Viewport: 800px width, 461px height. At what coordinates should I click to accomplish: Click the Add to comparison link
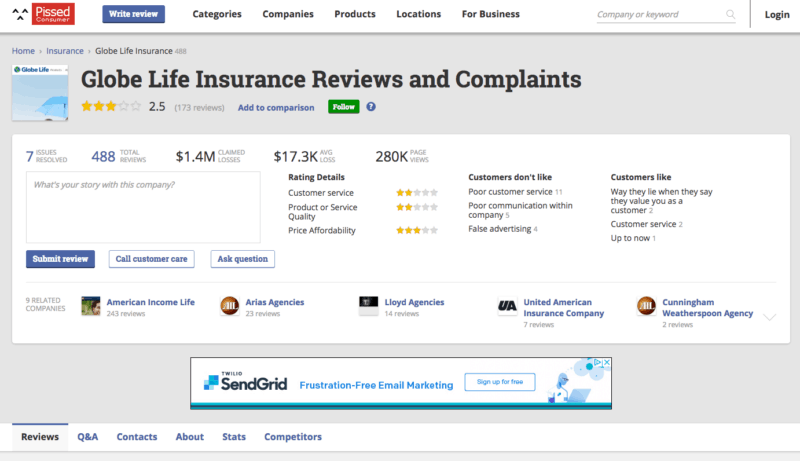point(276,108)
